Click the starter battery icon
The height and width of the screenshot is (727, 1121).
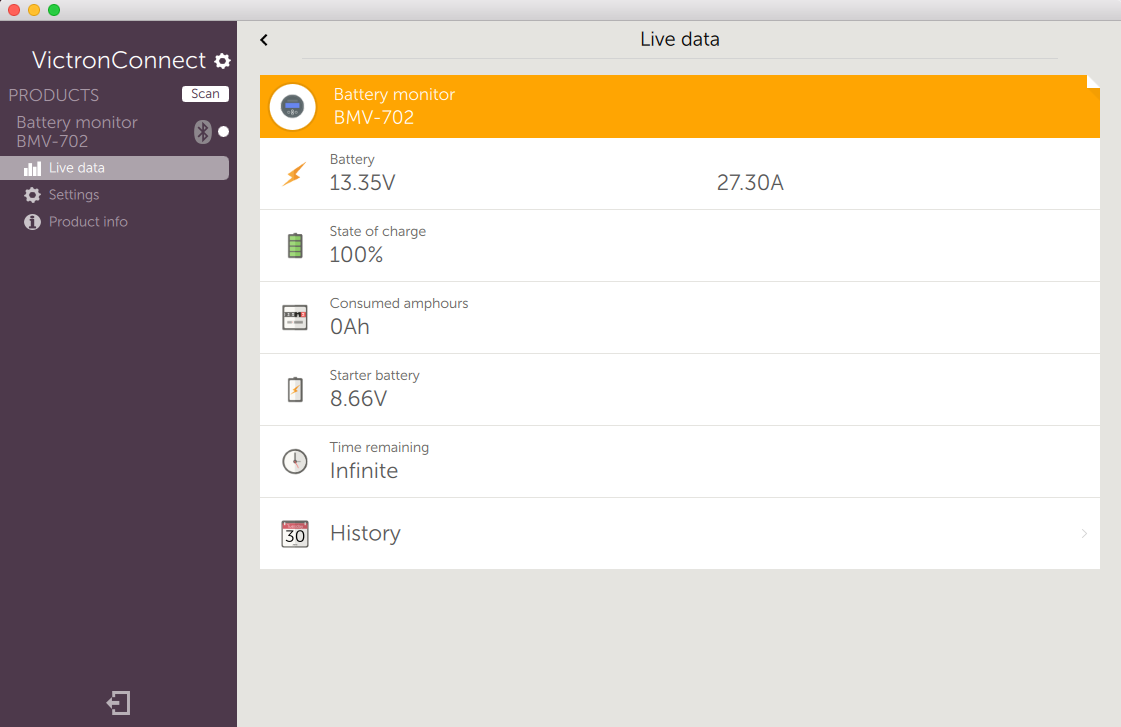(294, 390)
